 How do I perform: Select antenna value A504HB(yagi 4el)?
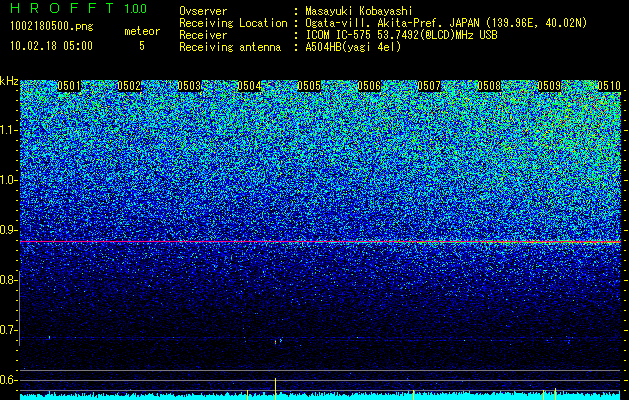[x=353, y=47]
